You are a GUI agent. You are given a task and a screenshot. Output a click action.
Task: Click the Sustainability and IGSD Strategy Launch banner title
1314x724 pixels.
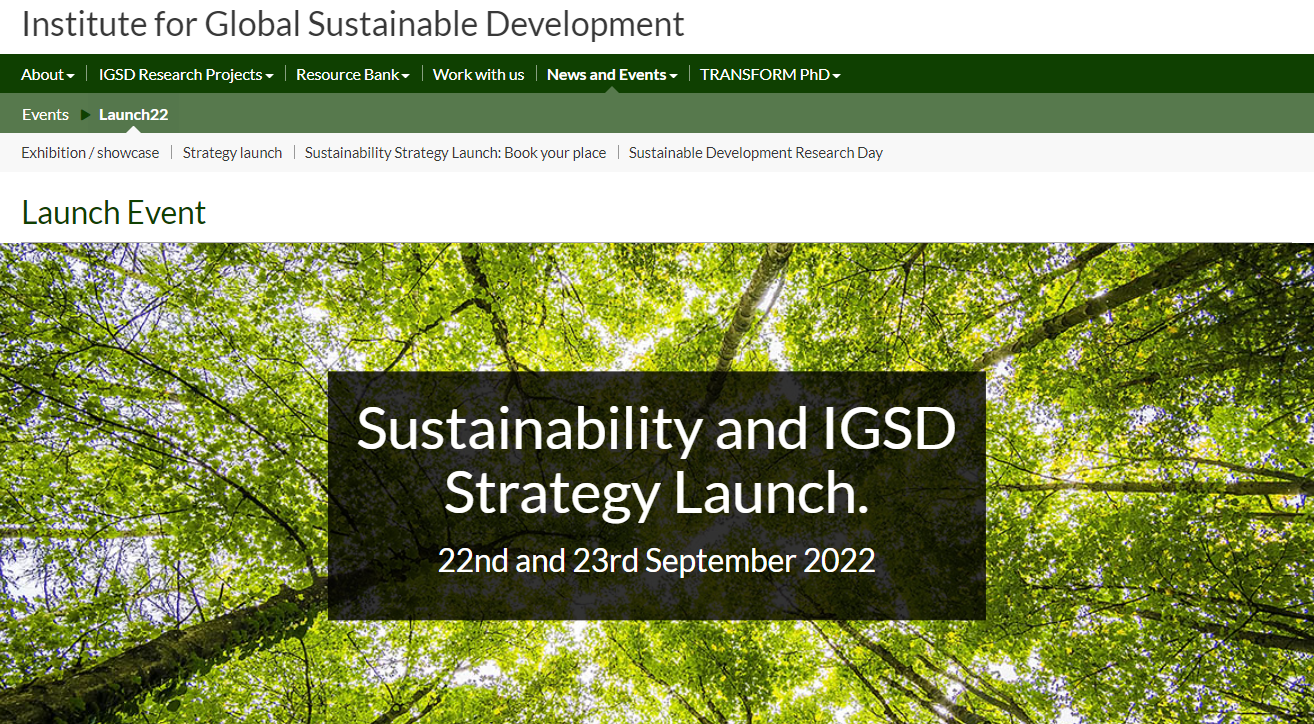click(656, 460)
